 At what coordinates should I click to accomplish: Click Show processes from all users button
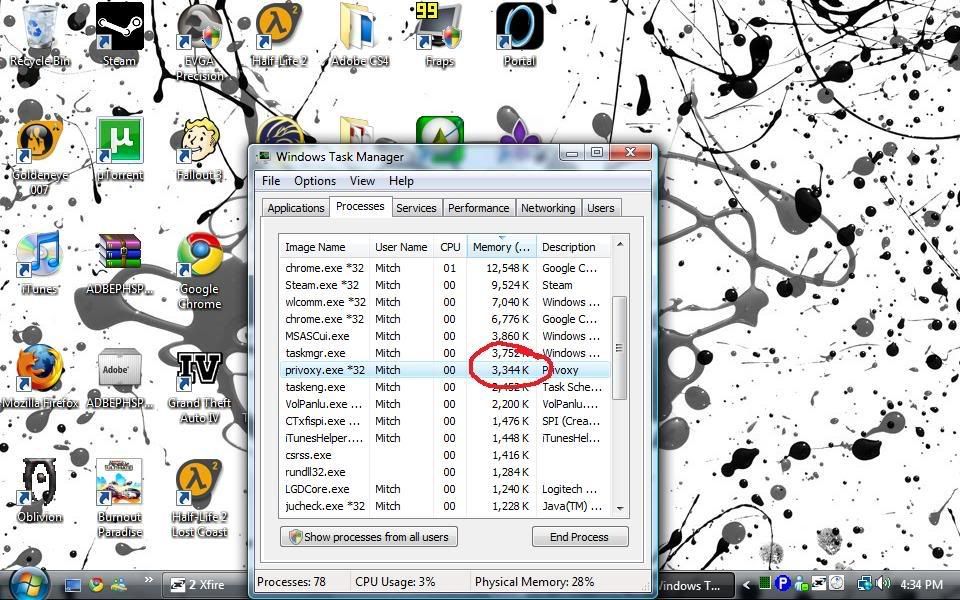click(369, 537)
